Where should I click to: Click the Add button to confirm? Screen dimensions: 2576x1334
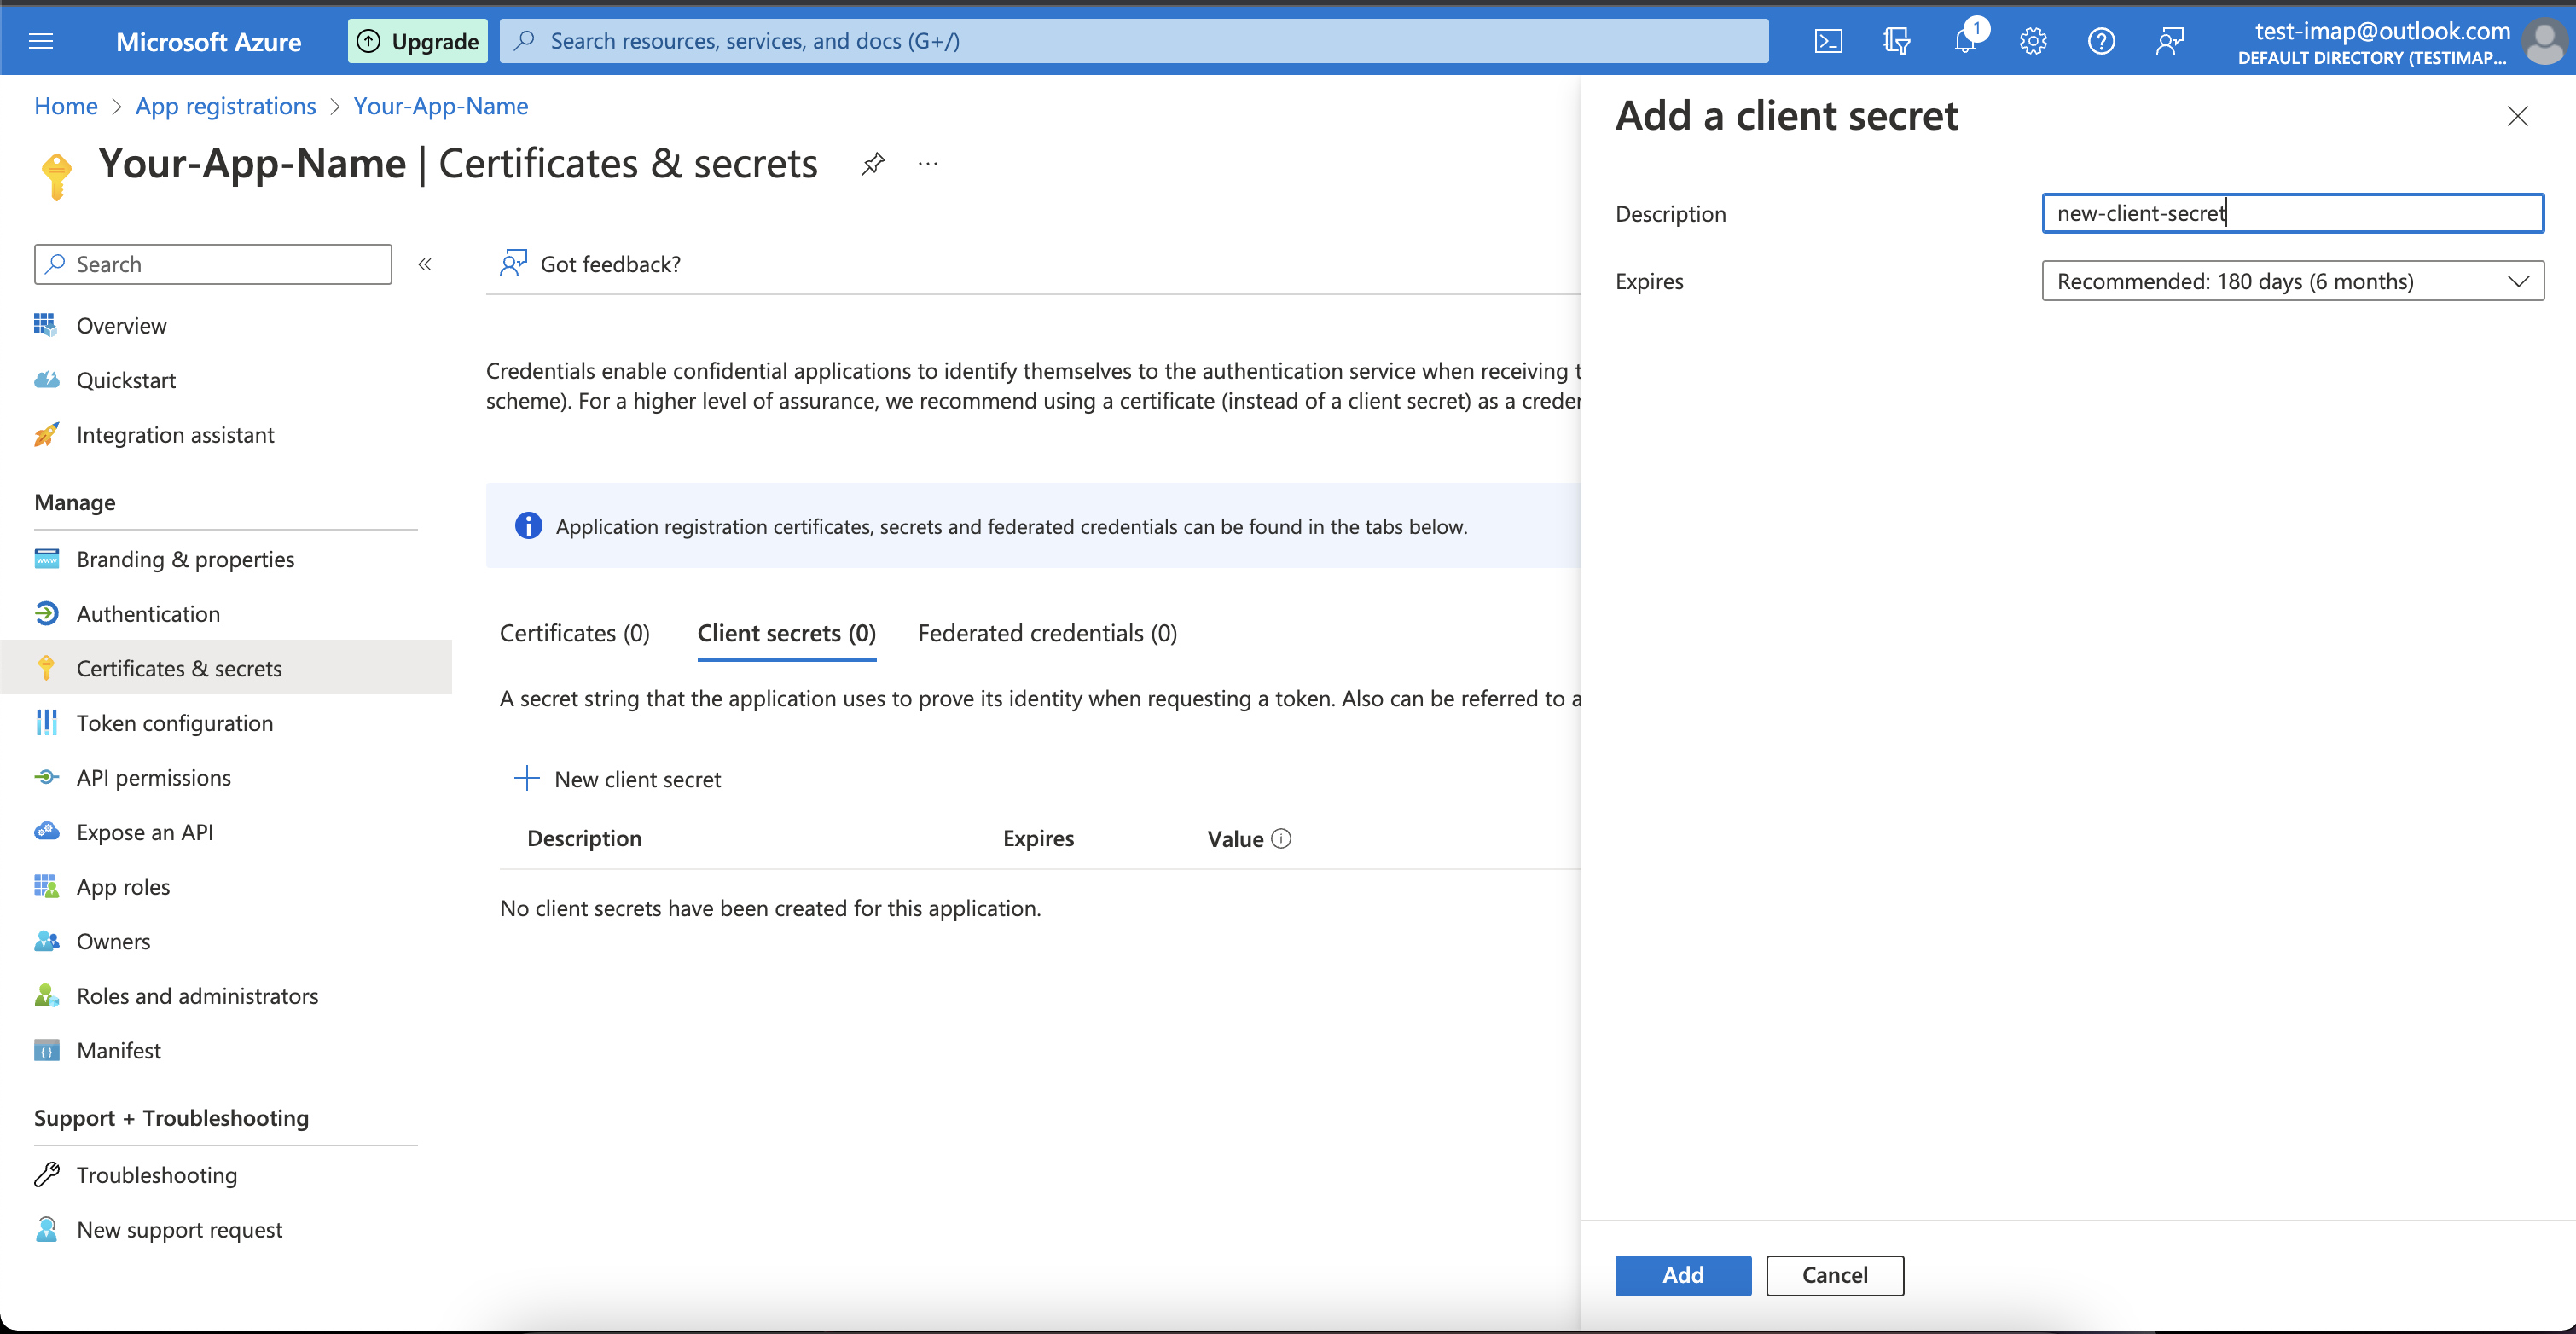pyautogui.click(x=1681, y=1273)
